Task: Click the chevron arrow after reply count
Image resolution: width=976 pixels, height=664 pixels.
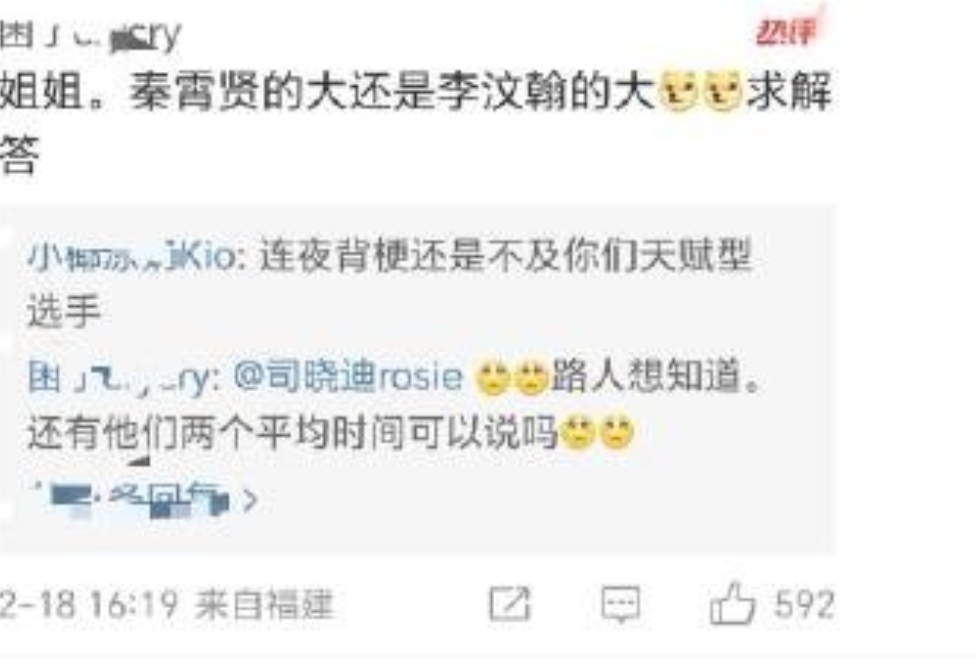Action: click(250, 499)
